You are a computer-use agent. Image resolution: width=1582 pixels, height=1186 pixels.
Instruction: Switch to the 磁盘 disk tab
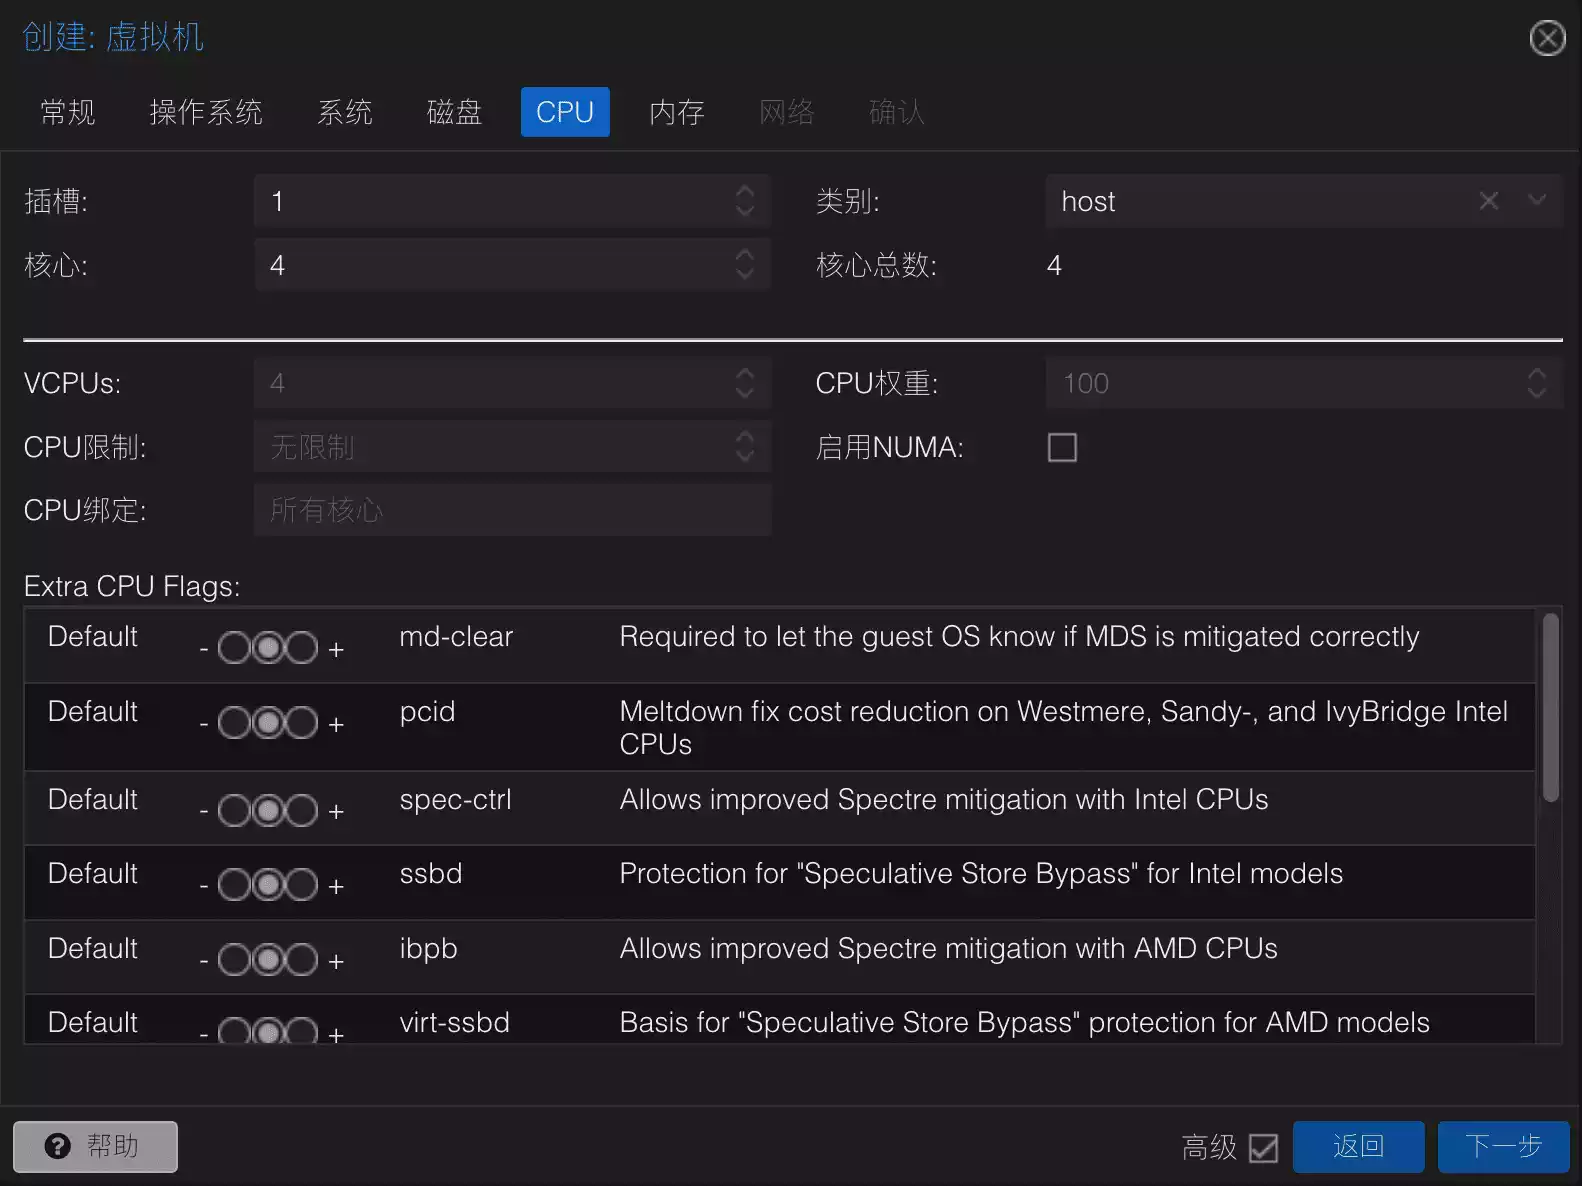(454, 112)
